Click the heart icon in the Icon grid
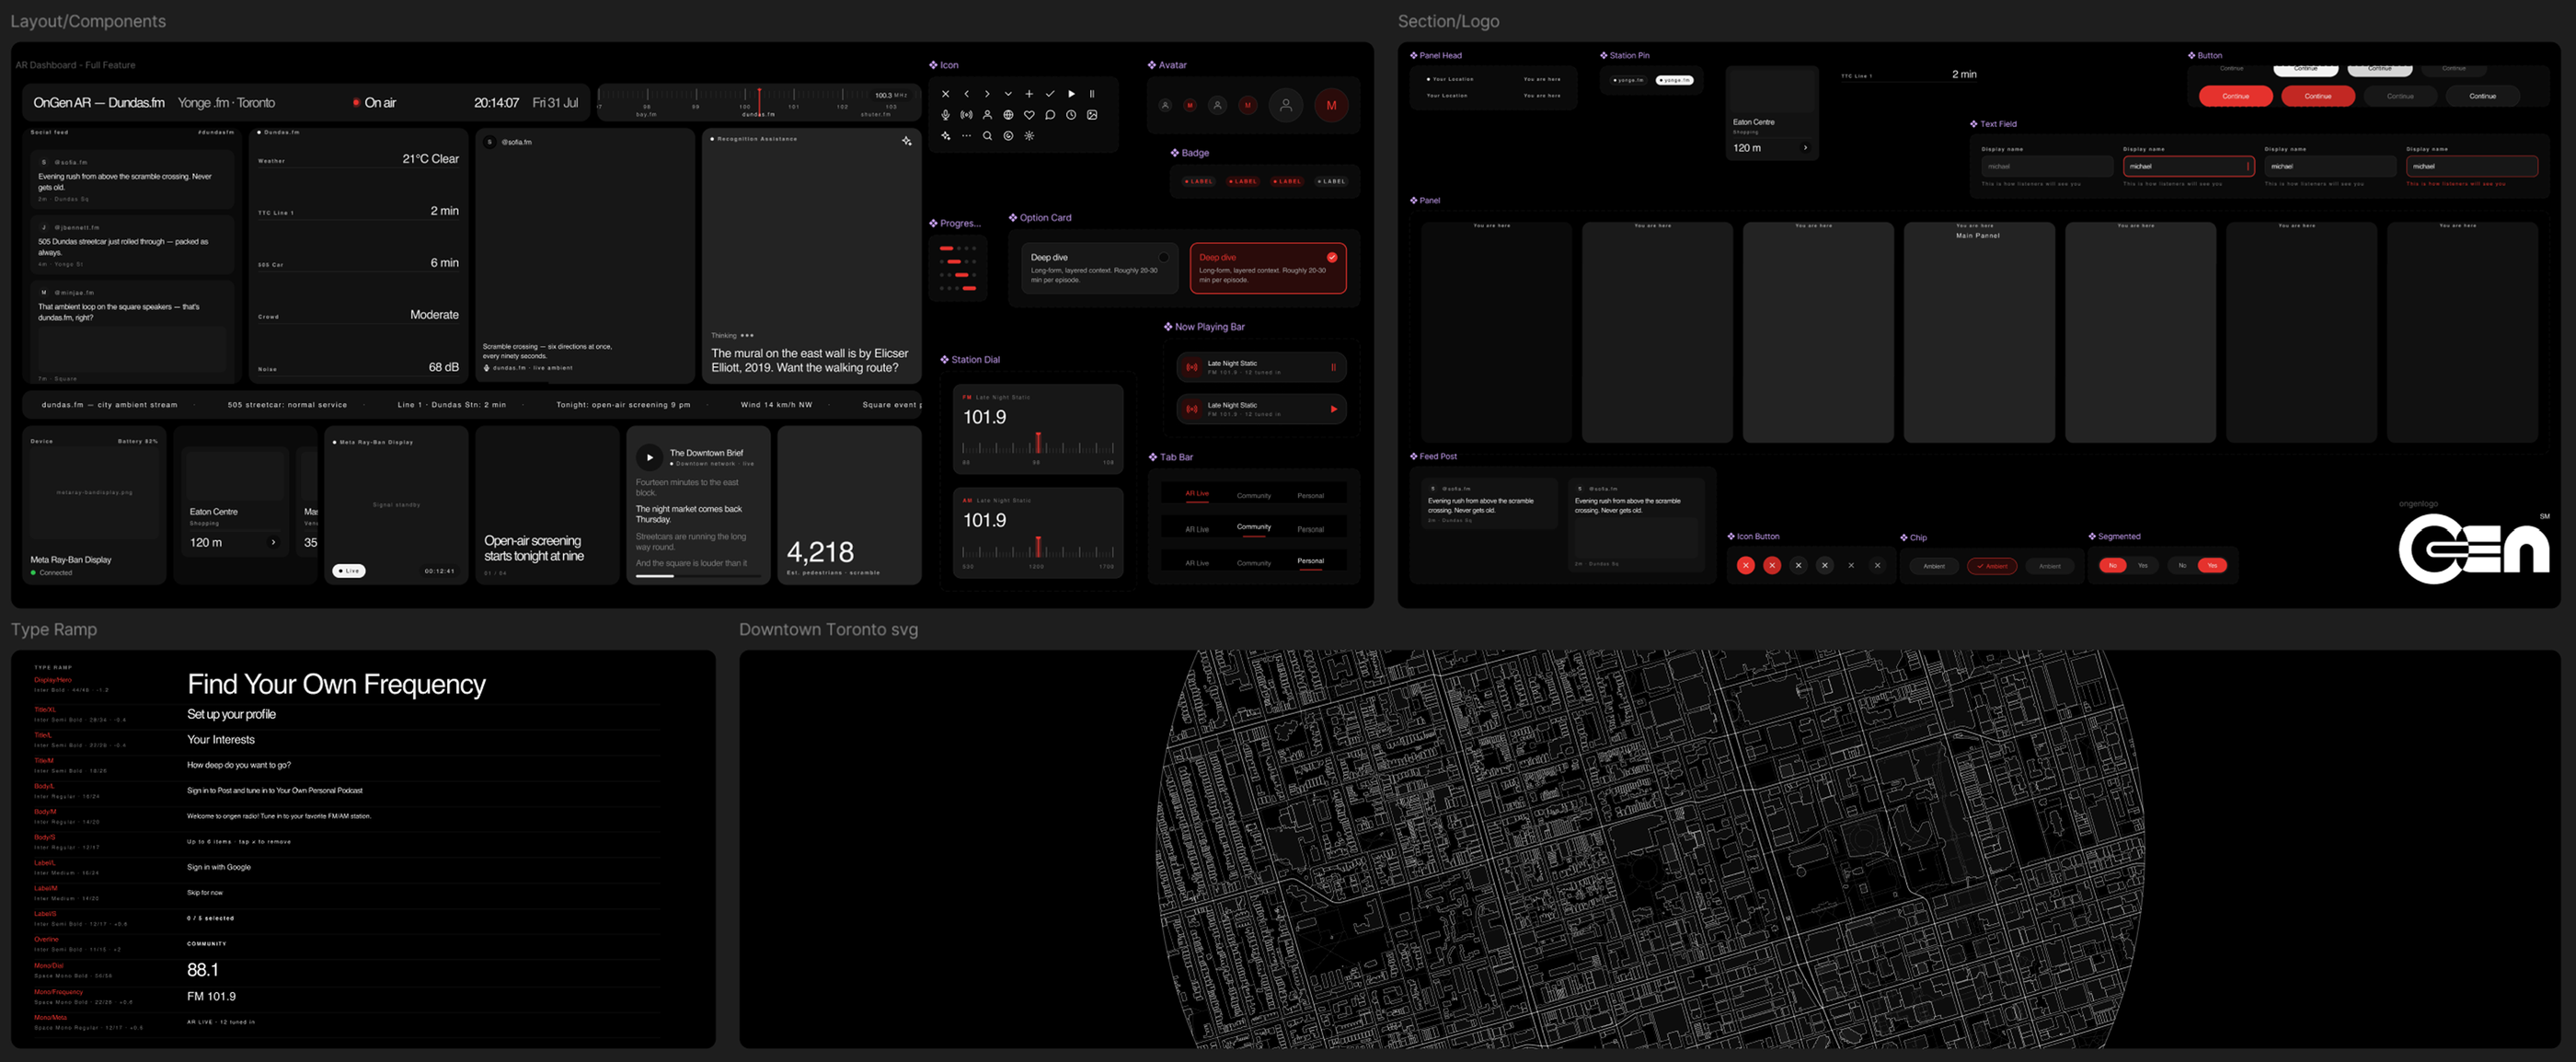 tap(1029, 115)
